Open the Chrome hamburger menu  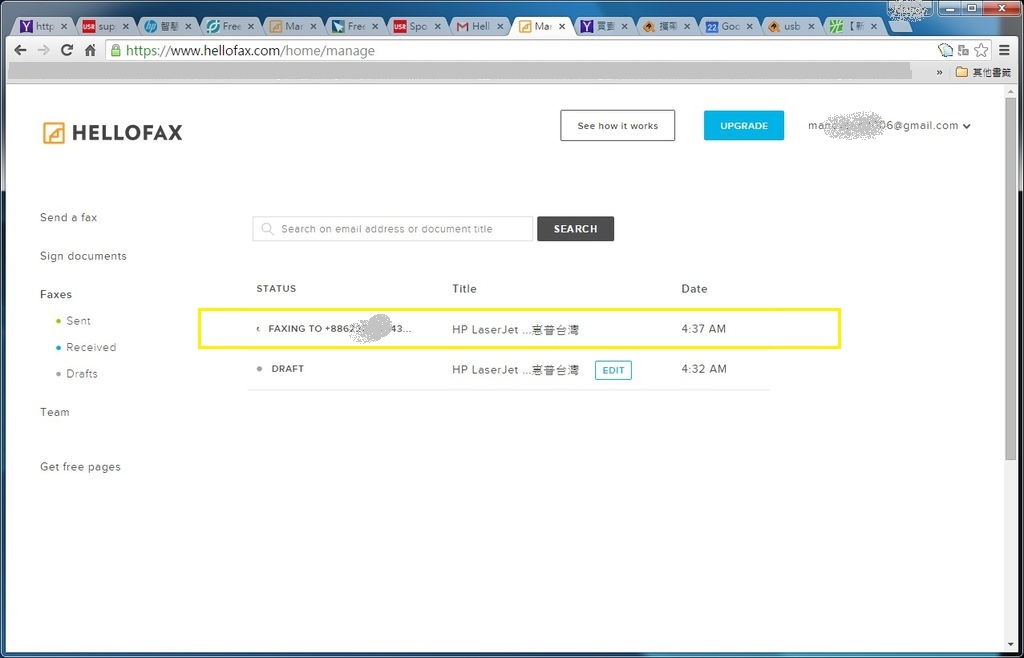pyautogui.click(x=1004, y=50)
